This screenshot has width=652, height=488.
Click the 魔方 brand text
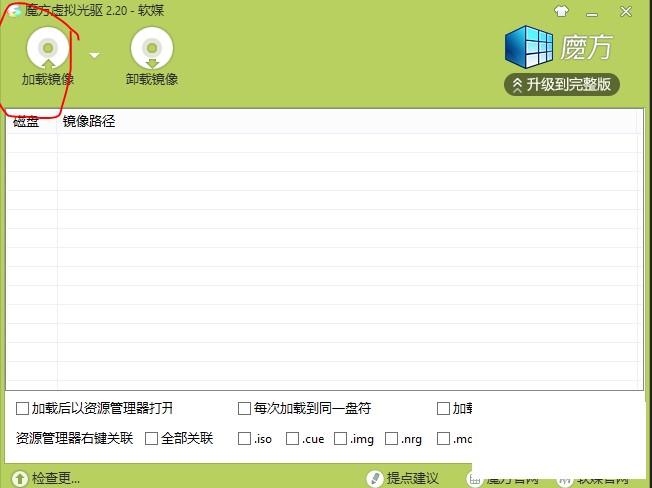point(586,47)
